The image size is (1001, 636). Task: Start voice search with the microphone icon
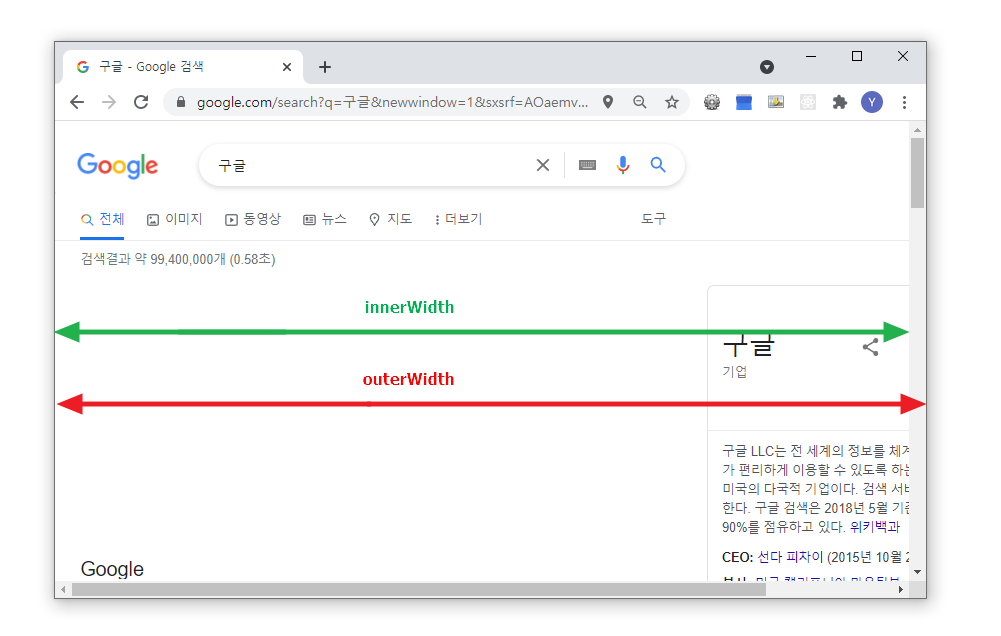point(622,165)
